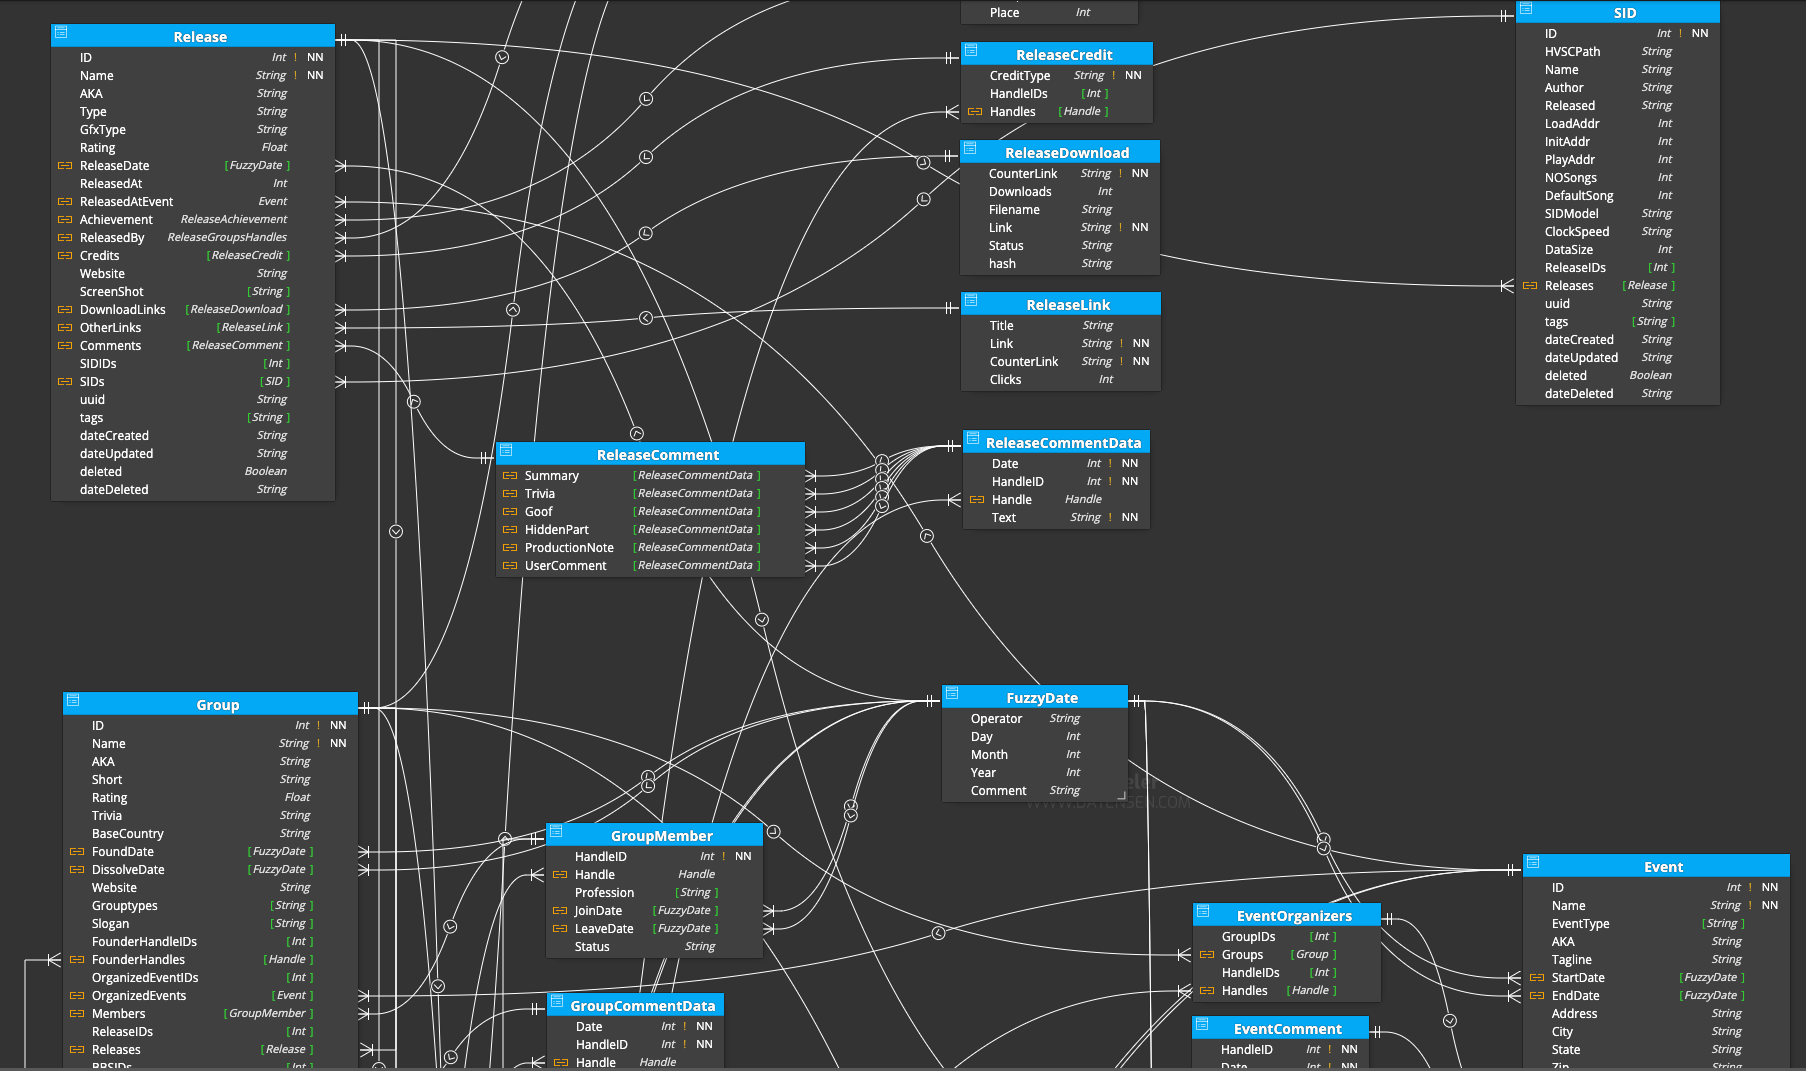The width and height of the screenshot is (1806, 1071).
Task: Click the relation icon beside StartDate in Event
Action: [x=1537, y=978]
